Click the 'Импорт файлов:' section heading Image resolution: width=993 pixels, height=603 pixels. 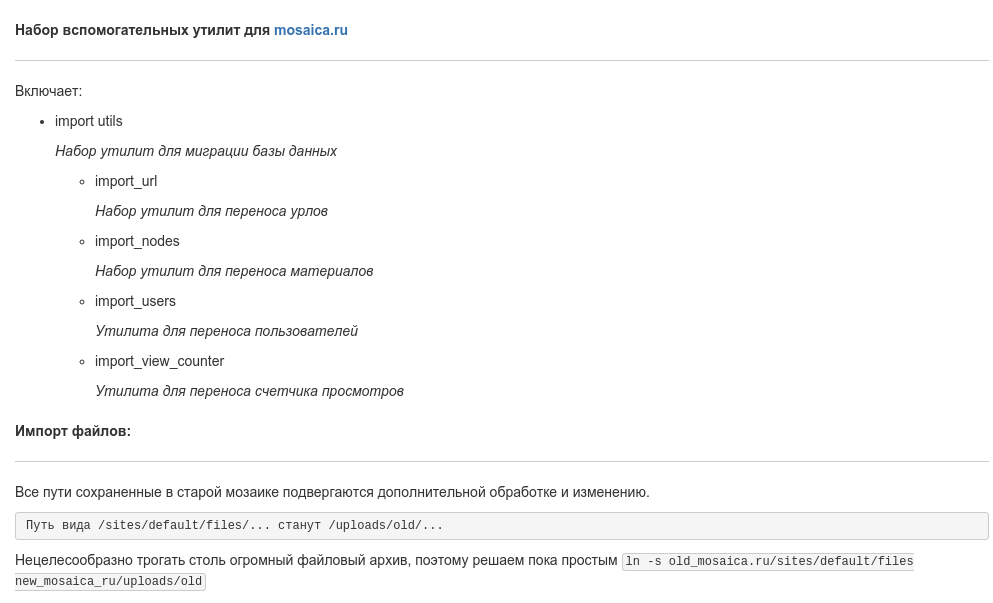(x=73, y=431)
